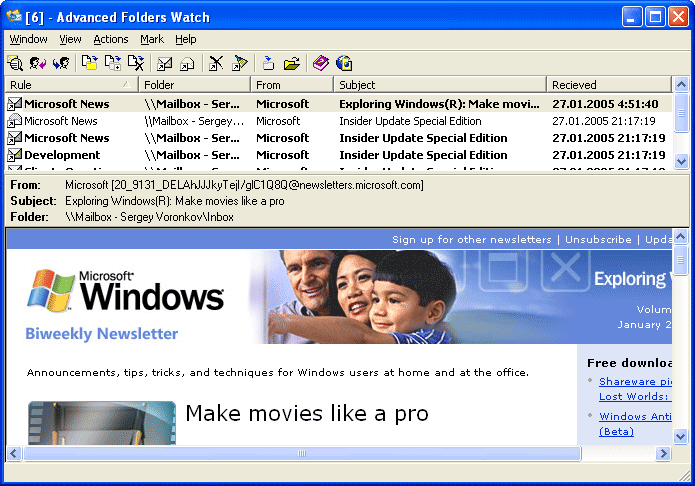Click preview pane scroll-up arrow

tap(680, 236)
